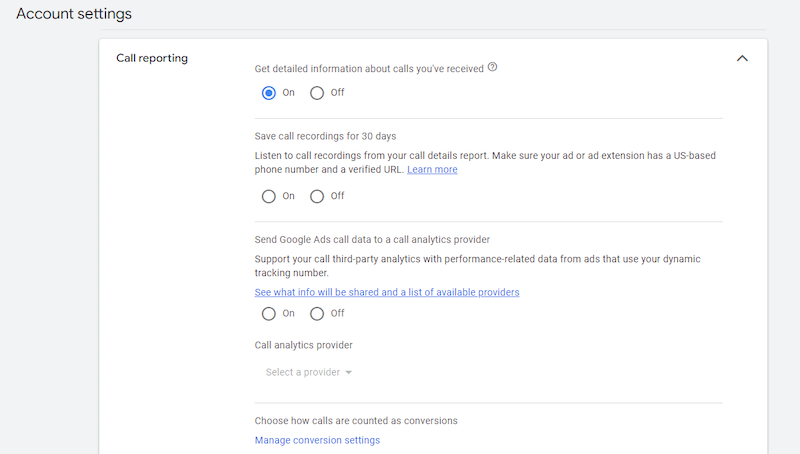Turn Off saving call recordings for 30 days
The height and width of the screenshot is (454, 800).
click(x=317, y=196)
